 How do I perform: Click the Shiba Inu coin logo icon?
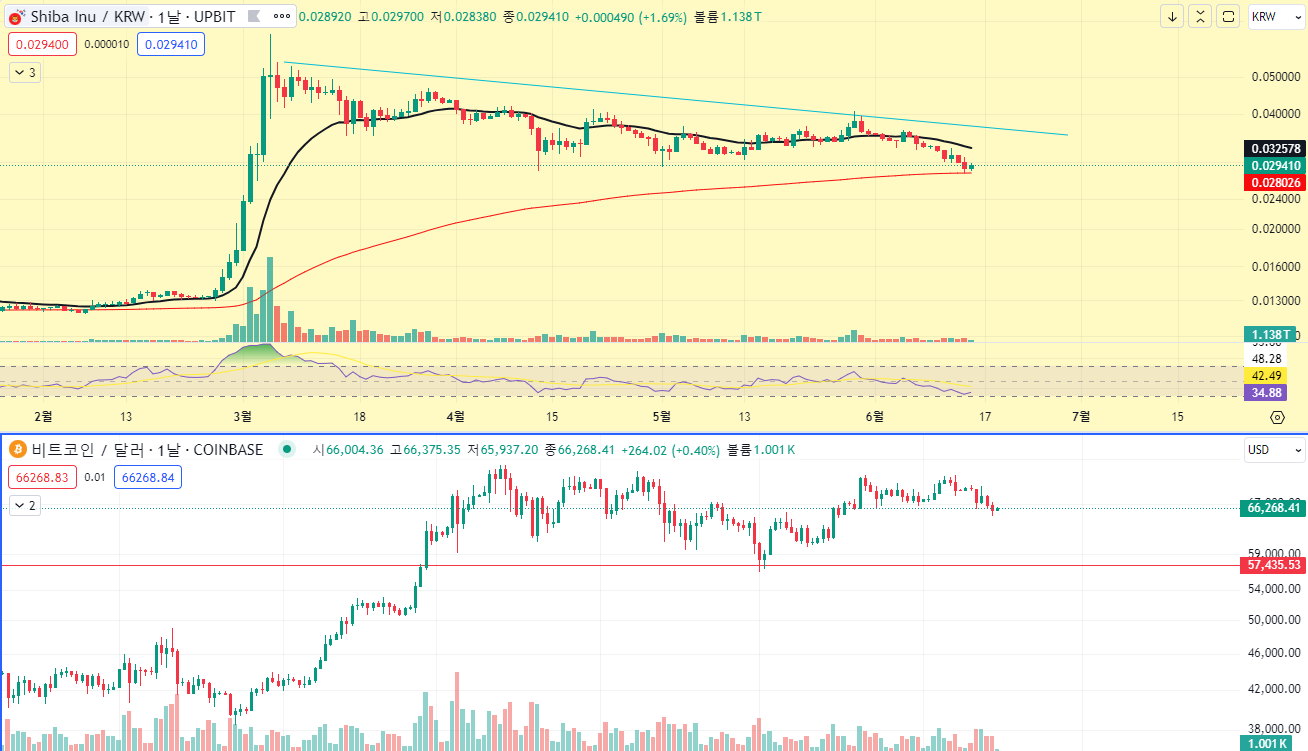[16, 17]
